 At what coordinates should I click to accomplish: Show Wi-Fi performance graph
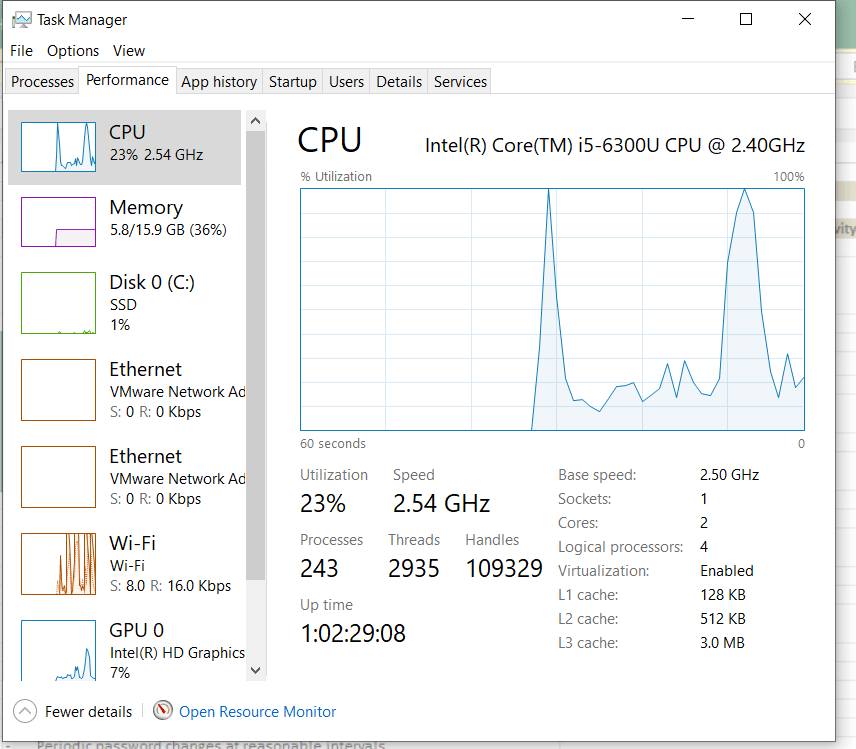tap(58, 564)
